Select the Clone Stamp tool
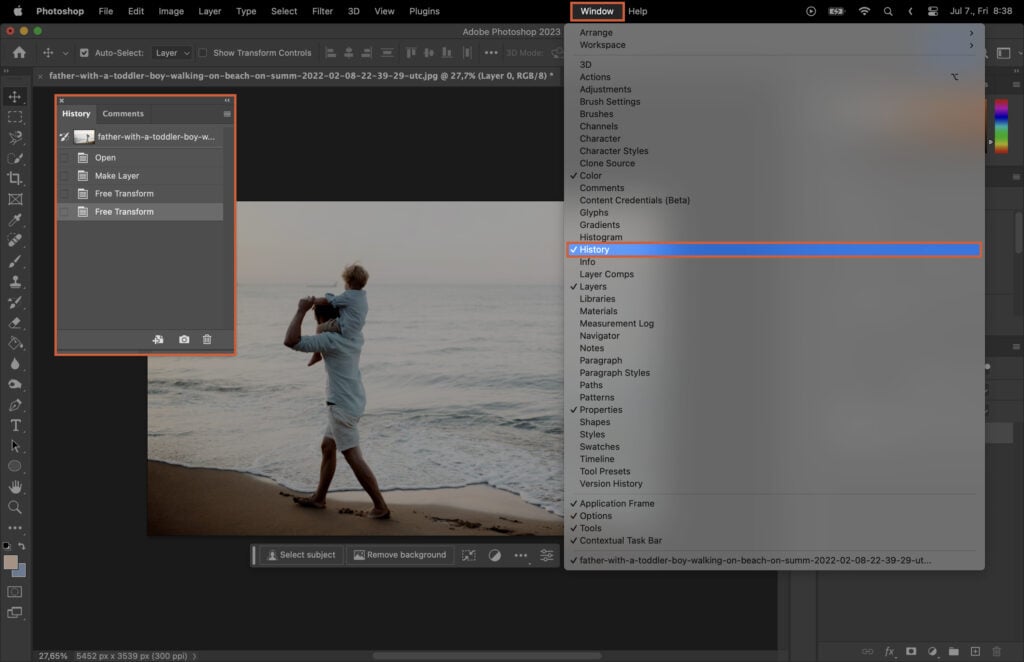The image size is (1024, 662). 15,278
